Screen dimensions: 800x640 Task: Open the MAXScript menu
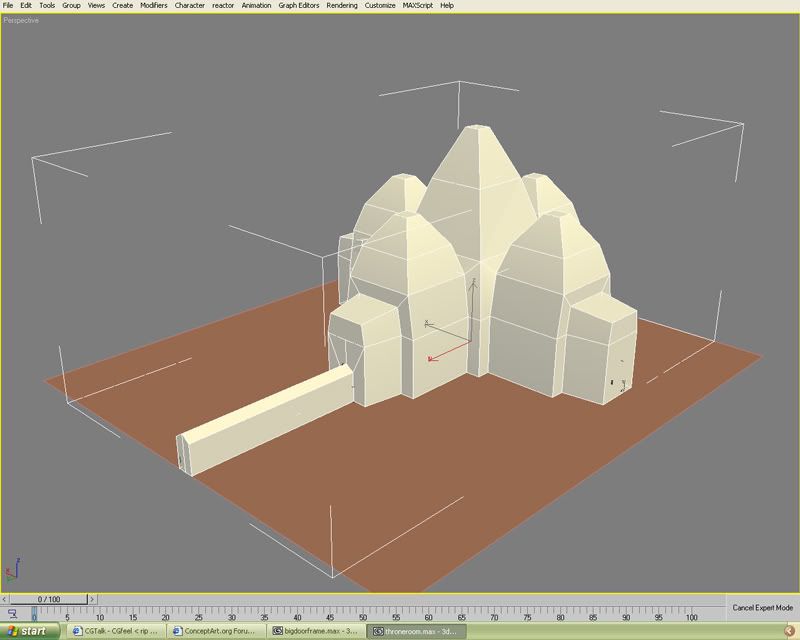[x=419, y=5]
